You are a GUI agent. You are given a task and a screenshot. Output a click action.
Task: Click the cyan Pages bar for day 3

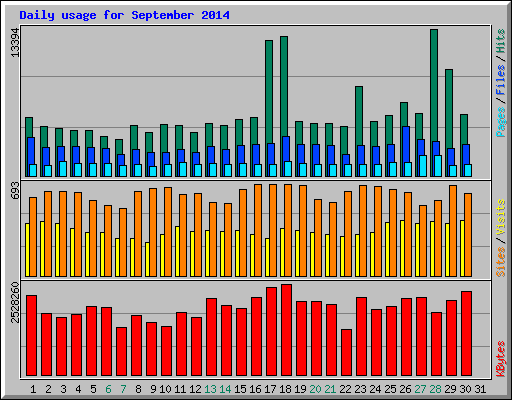[x=63, y=169]
